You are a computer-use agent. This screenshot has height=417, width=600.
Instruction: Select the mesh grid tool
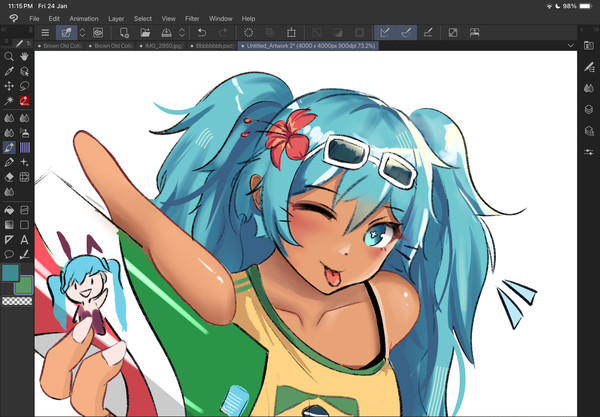(x=24, y=177)
